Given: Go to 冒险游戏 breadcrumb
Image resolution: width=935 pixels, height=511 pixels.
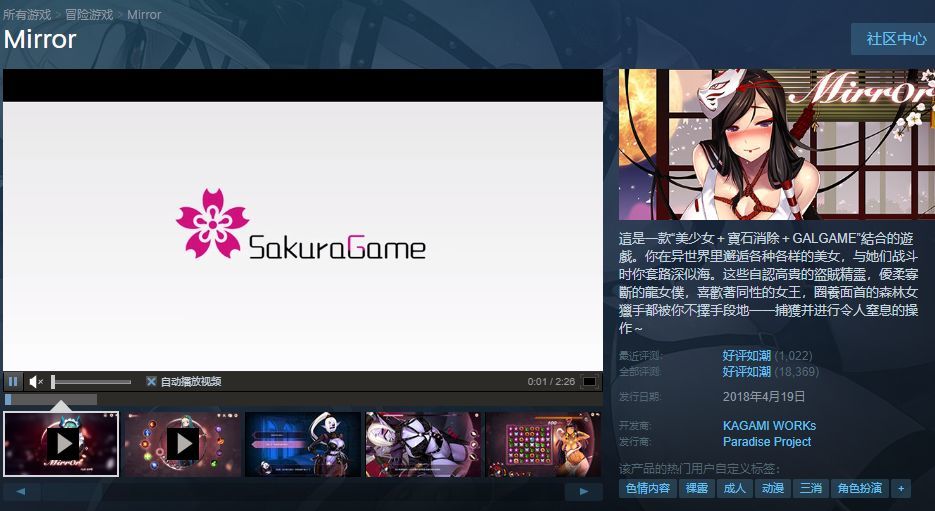Looking at the screenshot, I should pos(89,14).
